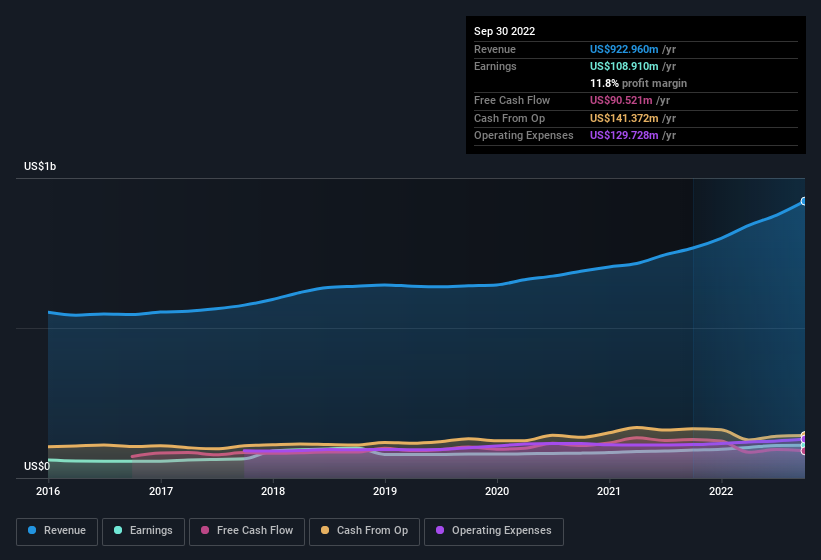Click the blue Revenue legend dot
Image resolution: width=821 pixels, height=560 pixels.
32,530
